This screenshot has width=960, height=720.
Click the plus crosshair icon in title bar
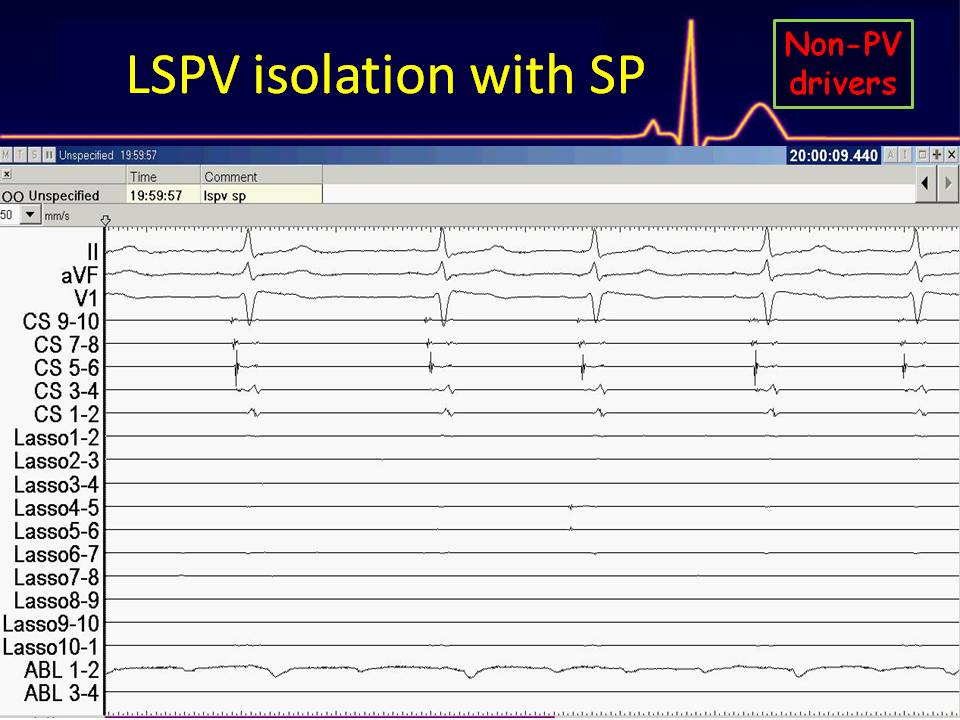[937, 155]
